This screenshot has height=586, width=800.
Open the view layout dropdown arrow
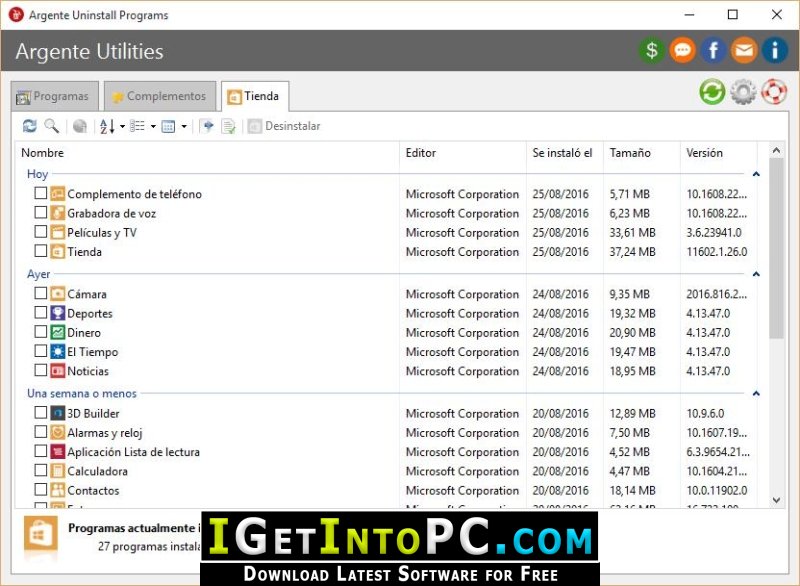click(x=184, y=126)
